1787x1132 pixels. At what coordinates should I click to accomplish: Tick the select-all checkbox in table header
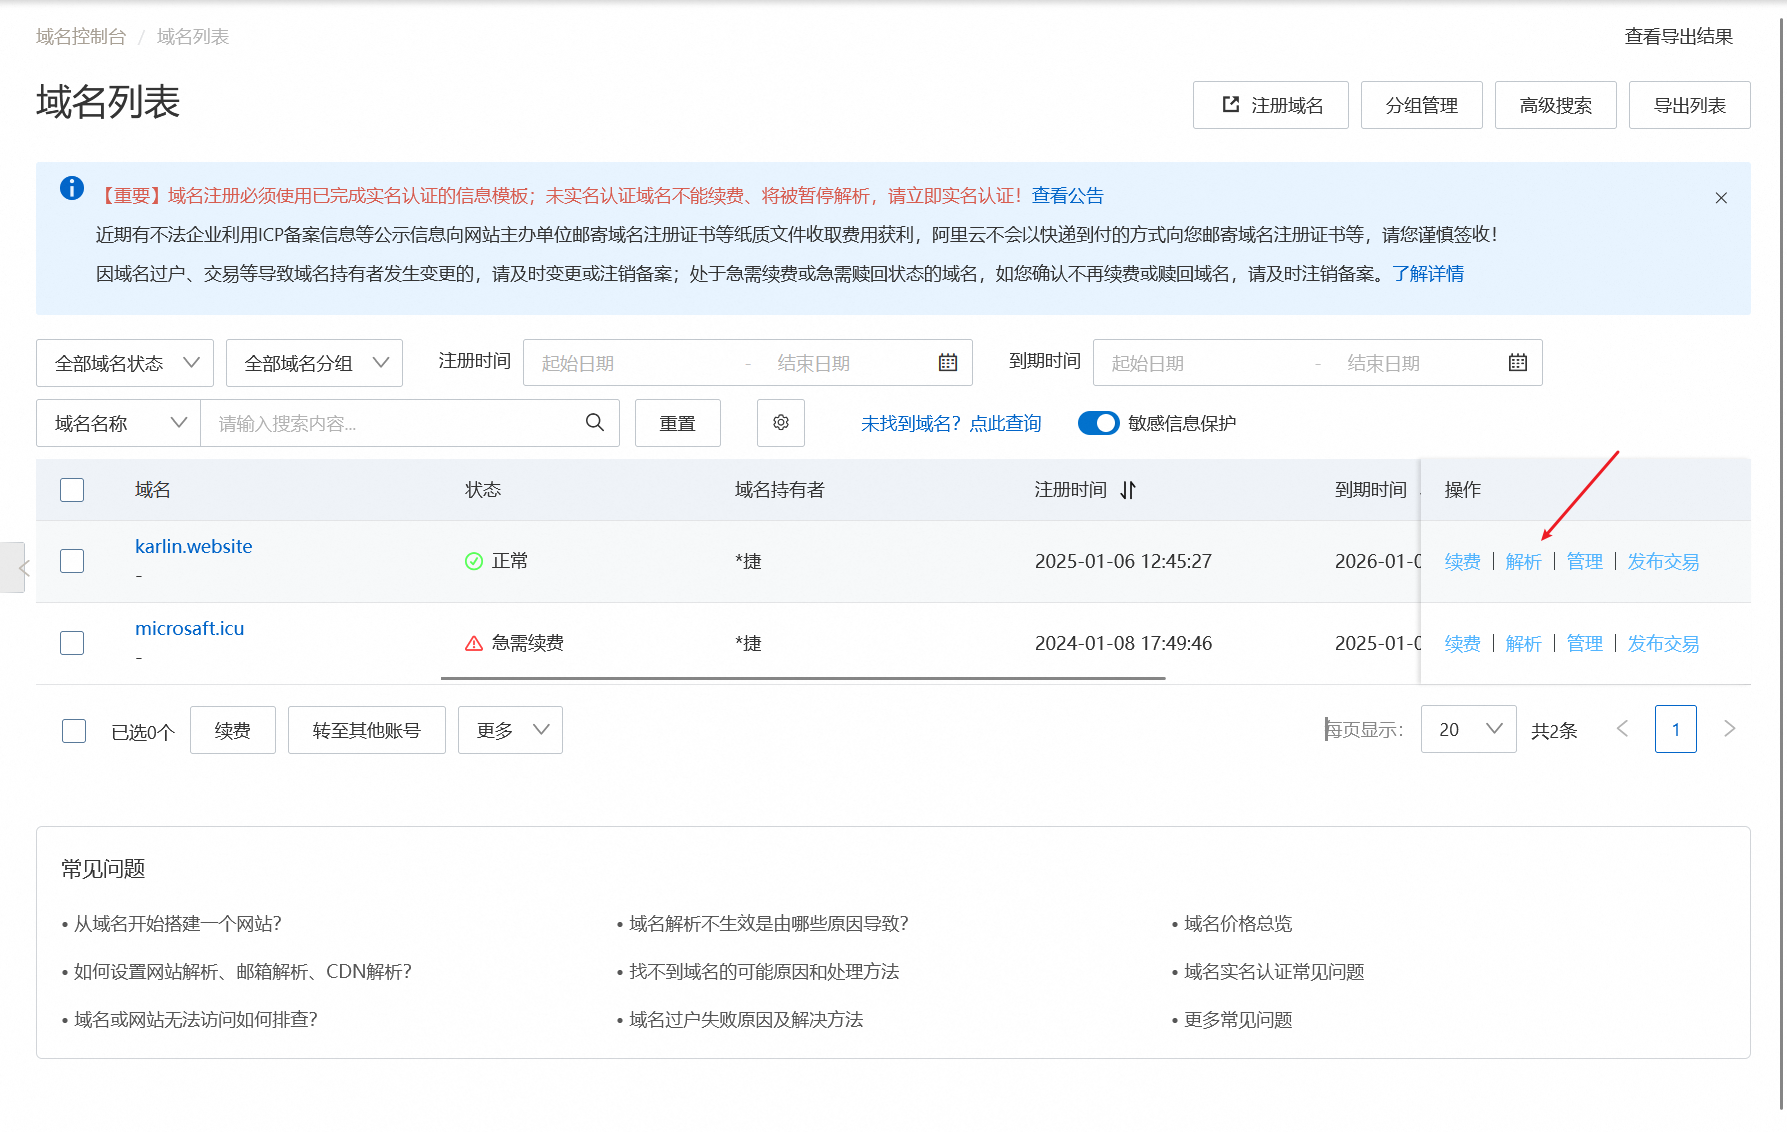click(x=72, y=490)
